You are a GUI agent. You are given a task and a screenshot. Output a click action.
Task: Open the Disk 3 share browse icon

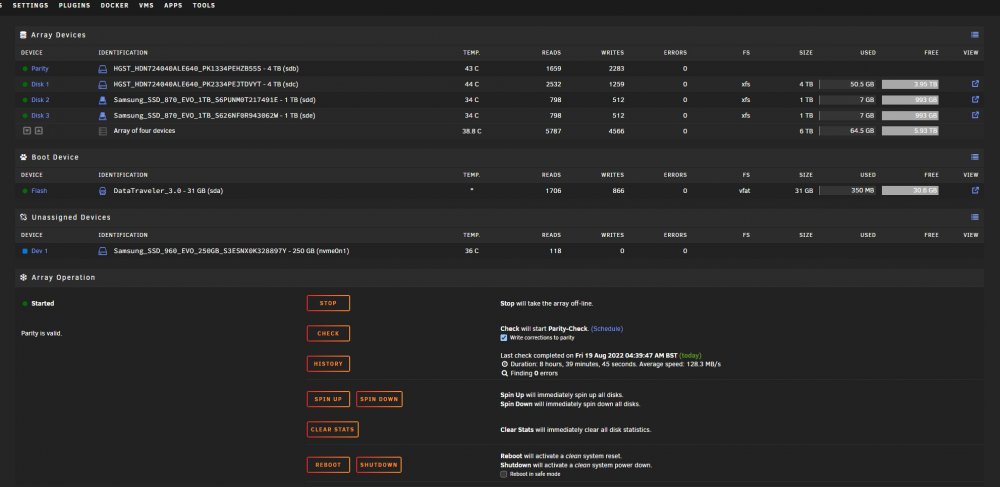974,115
